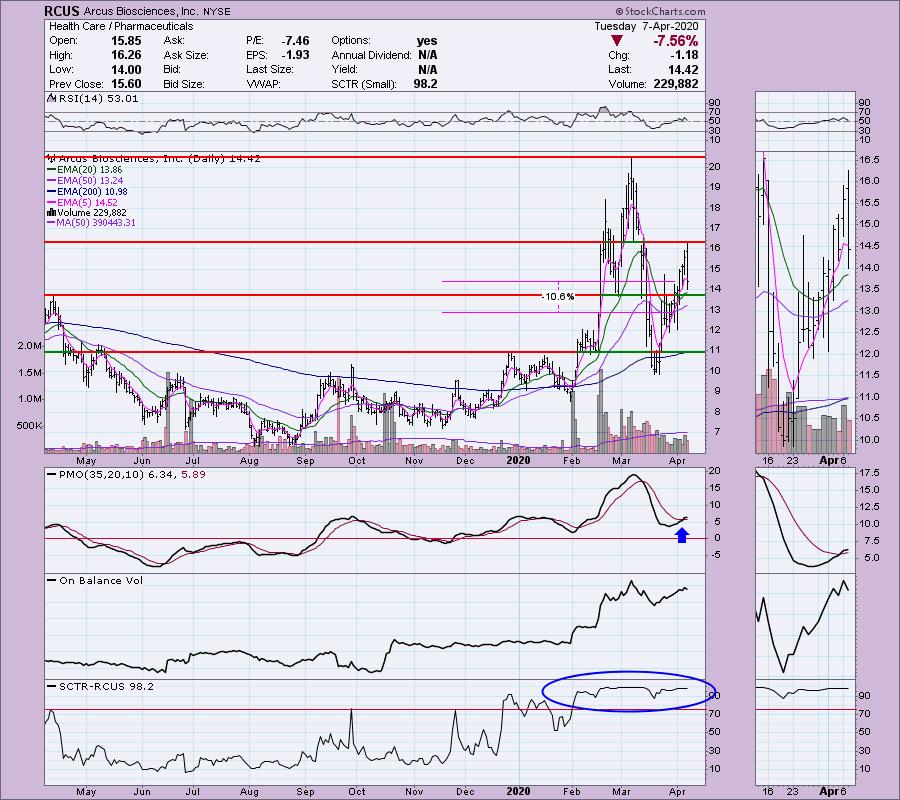Click the -10.6% annotation label
This screenshot has height=800, width=900.
(558, 297)
